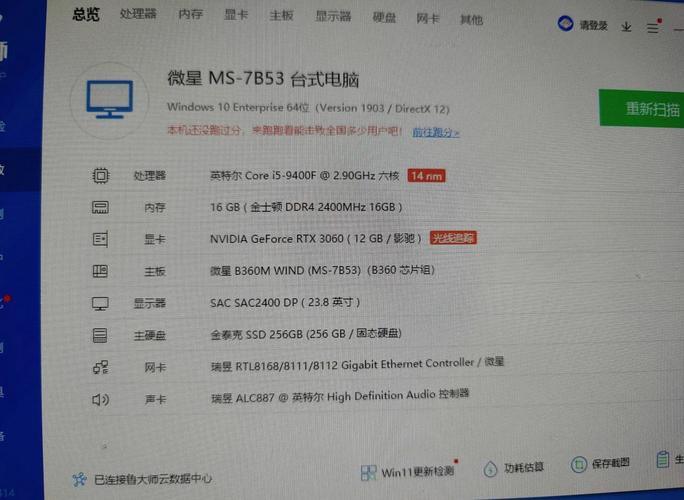The width and height of the screenshot is (684, 500).
Task: Click the 已连接鲁大师云数据中心 status
Action: (x=153, y=479)
